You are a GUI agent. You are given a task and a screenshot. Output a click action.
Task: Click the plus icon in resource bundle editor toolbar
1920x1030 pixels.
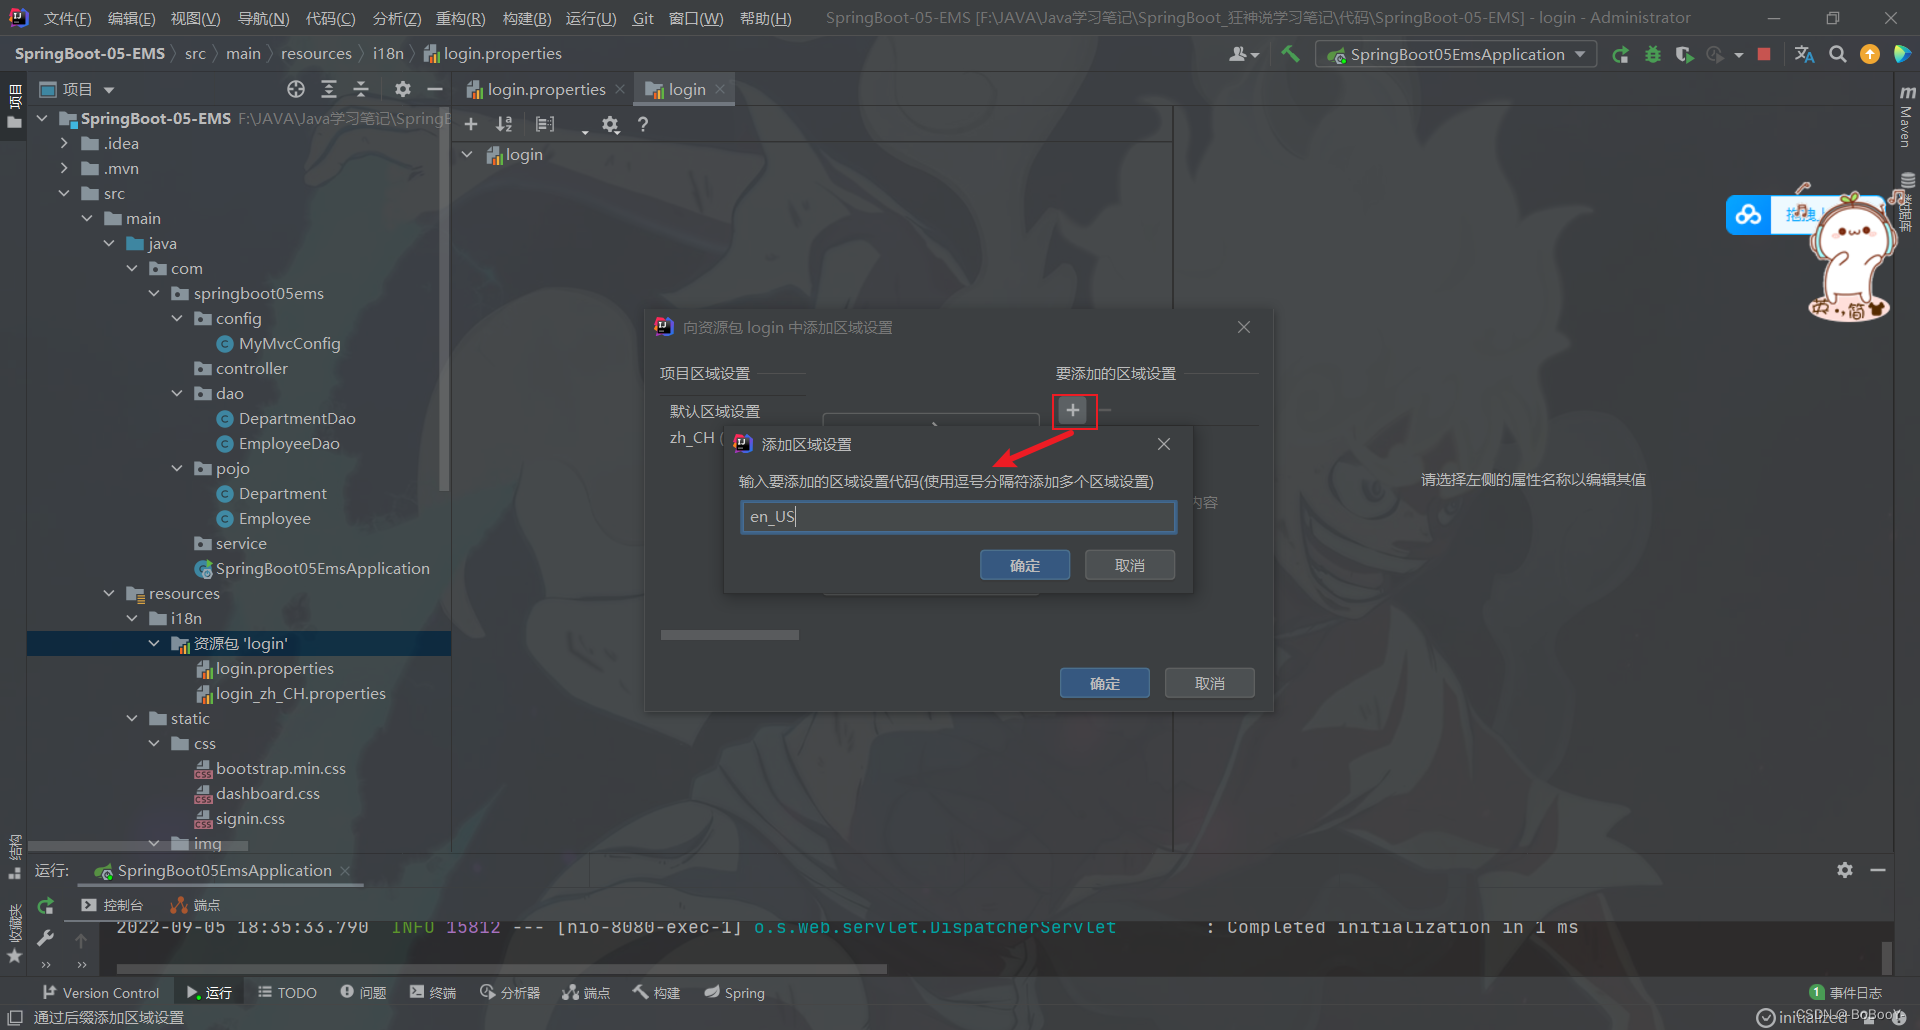[x=471, y=124]
